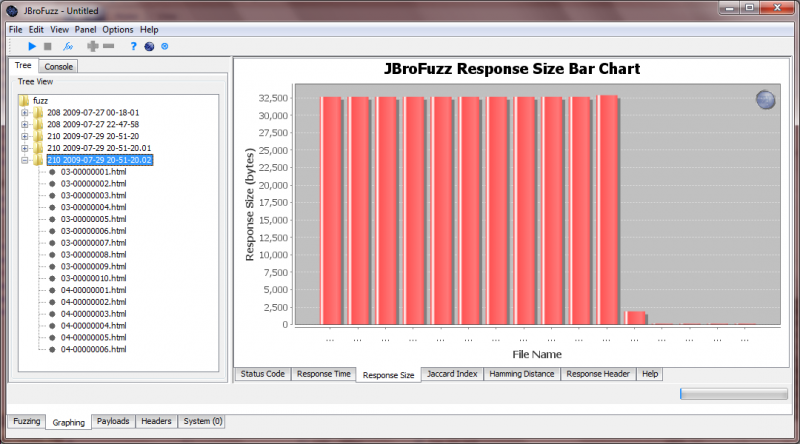Click the gray stop icon in toolbar
The height and width of the screenshot is (444, 800).
(x=47, y=46)
